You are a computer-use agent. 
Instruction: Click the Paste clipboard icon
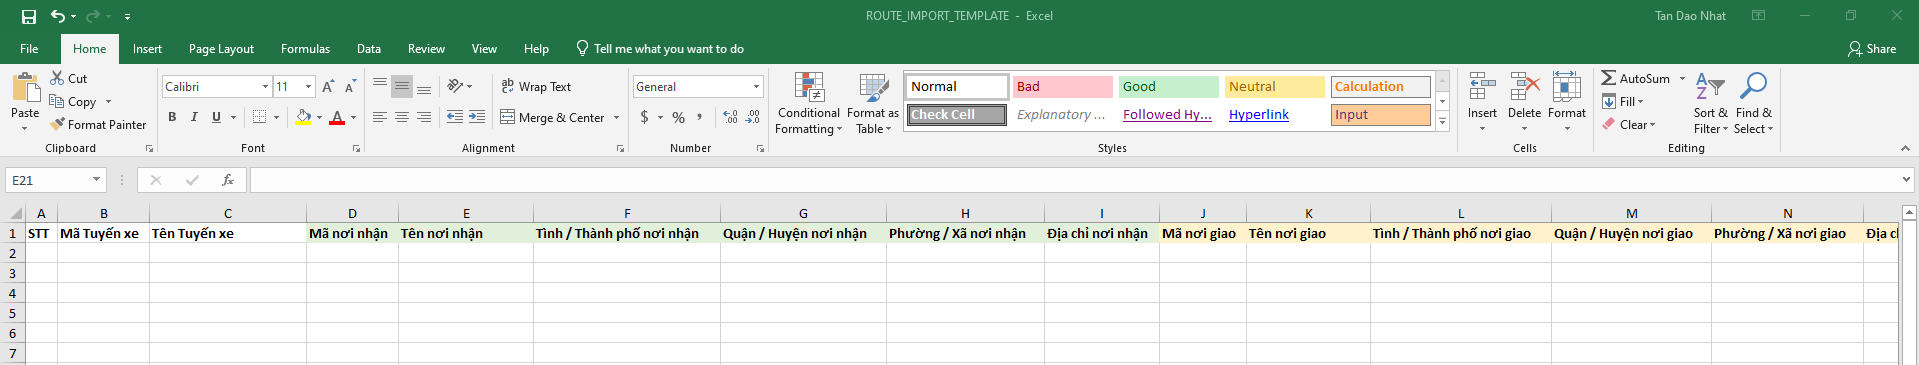[25, 88]
